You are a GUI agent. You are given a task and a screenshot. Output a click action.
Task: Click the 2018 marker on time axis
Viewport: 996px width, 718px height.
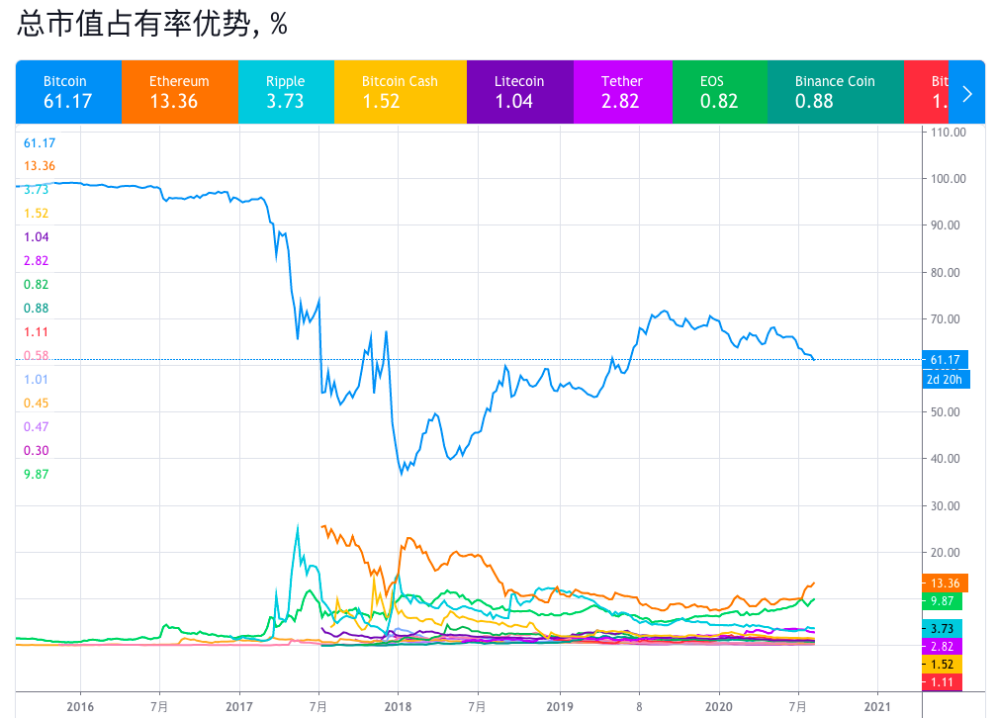(398, 707)
